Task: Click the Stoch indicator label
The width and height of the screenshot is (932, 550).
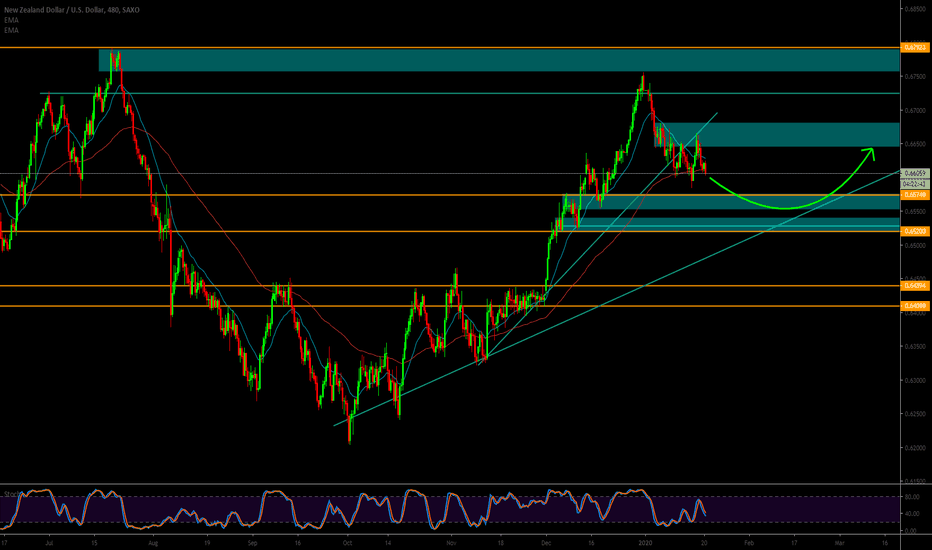Action: point(11,492)
